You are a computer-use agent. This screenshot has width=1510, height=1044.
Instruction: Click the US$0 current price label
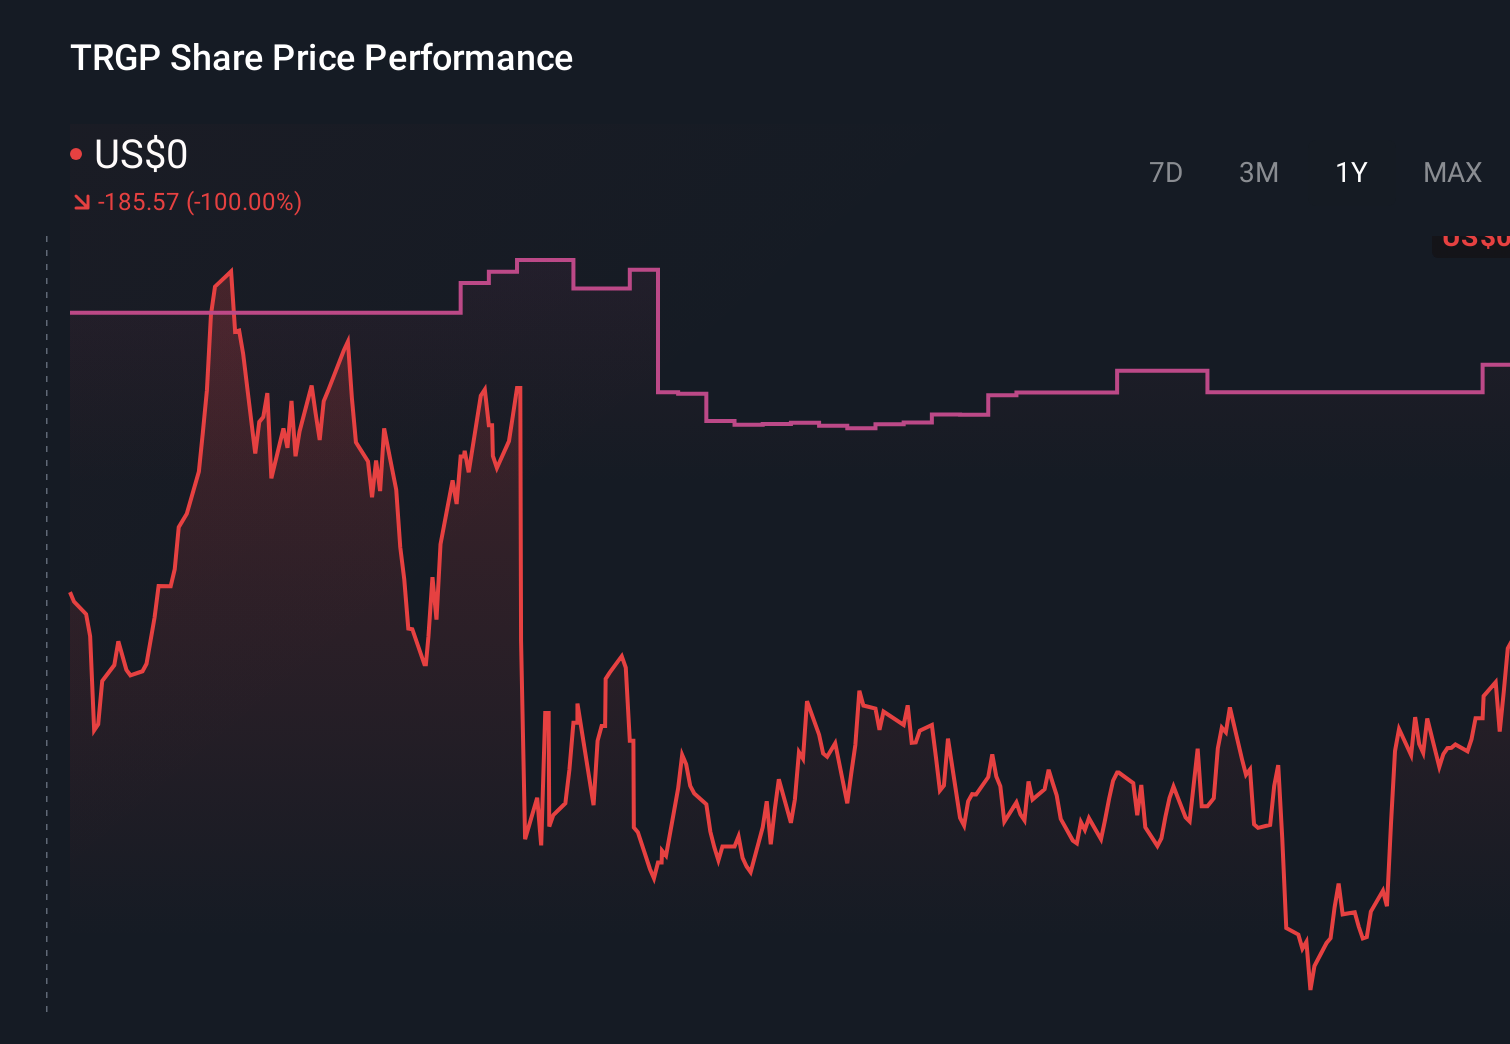(140, 152)
